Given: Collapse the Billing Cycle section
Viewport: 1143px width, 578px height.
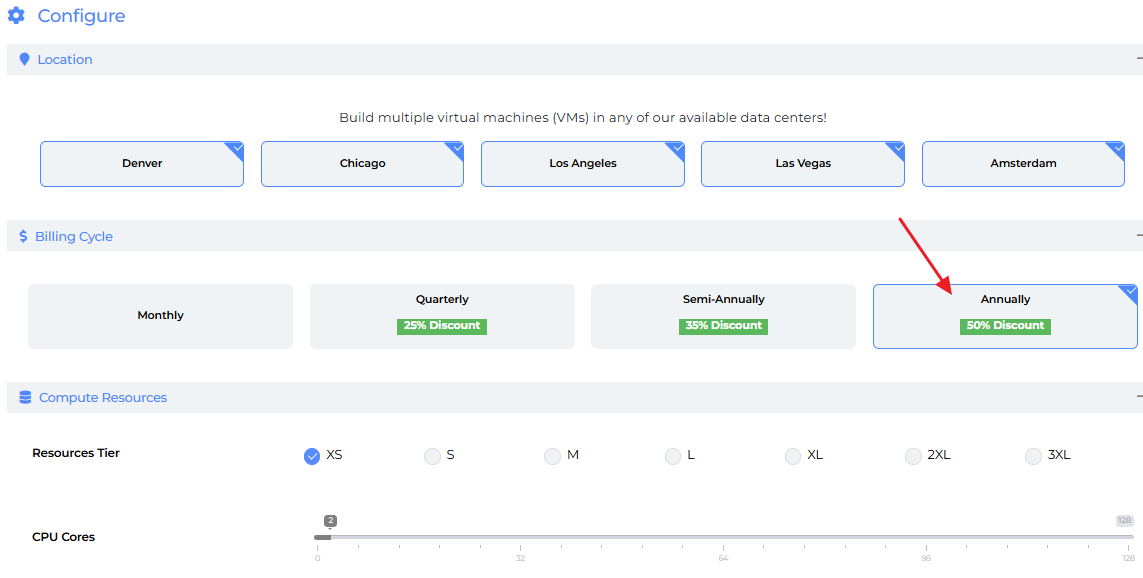Looking at the screenshot, I should [1138, 236].
